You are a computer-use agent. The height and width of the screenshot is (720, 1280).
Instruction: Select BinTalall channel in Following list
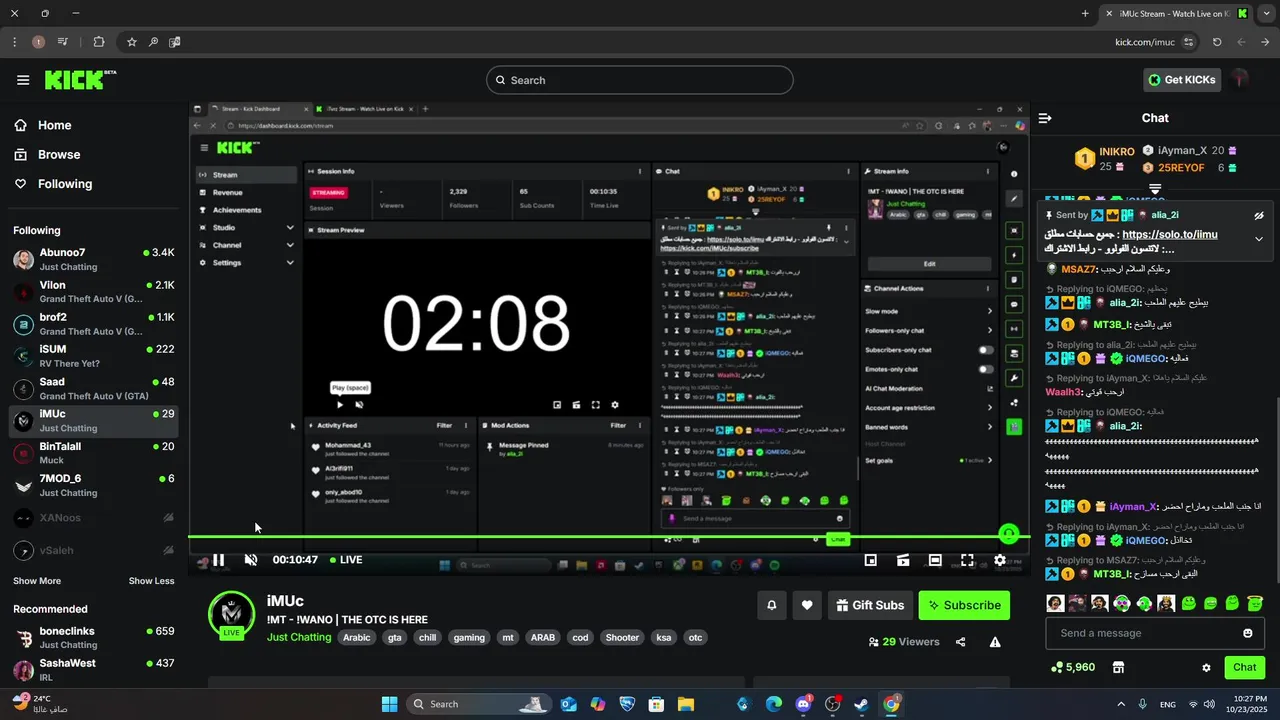(x=94, y=453)
